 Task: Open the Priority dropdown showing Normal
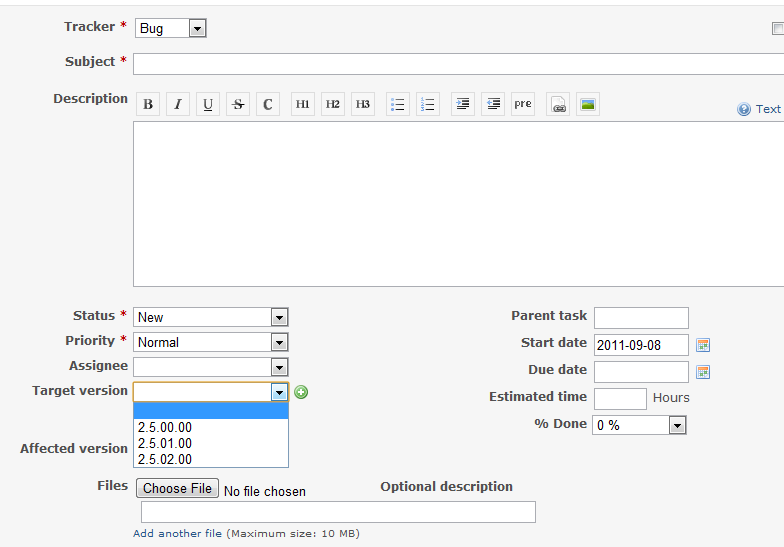point(211,342)
